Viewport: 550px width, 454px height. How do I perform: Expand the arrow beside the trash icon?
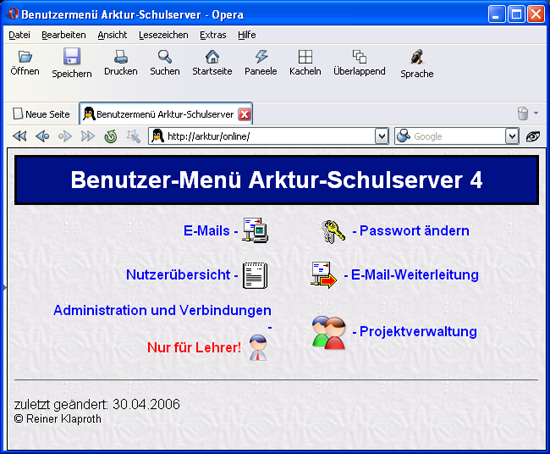click(x=536, y=113)
